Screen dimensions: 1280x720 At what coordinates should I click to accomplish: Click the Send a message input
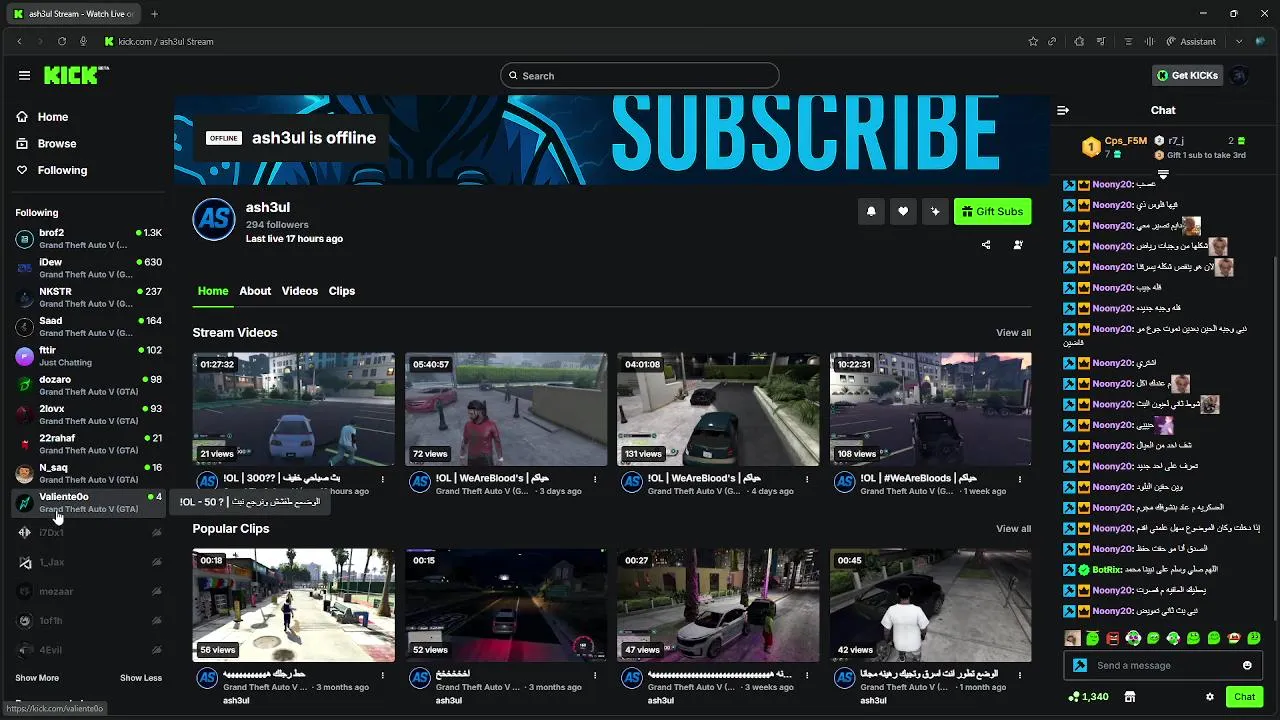point(1163,665)
